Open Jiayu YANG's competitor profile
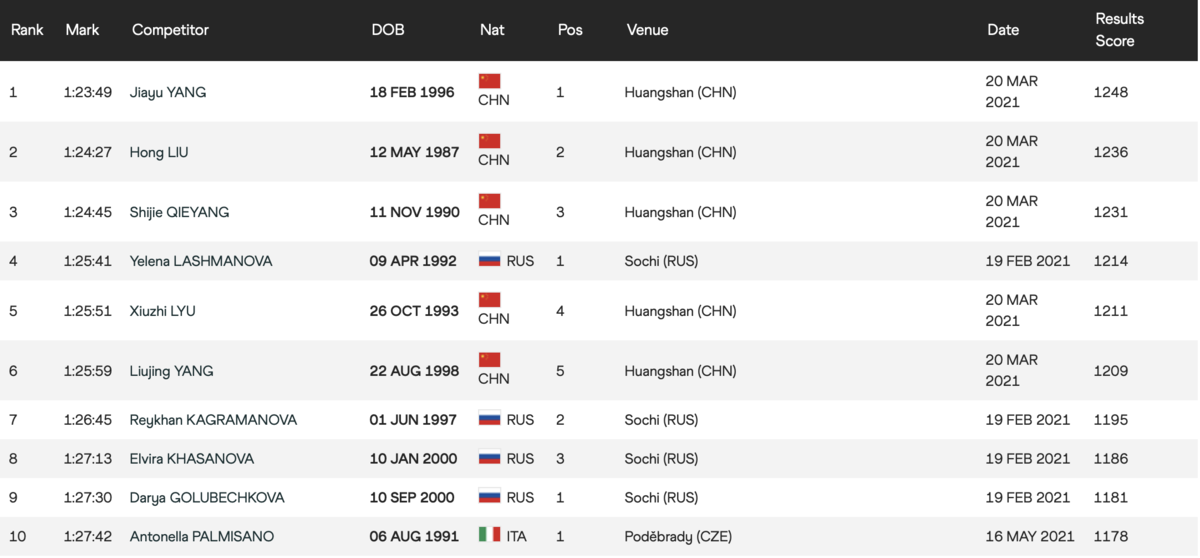 (x=168, y=92)
